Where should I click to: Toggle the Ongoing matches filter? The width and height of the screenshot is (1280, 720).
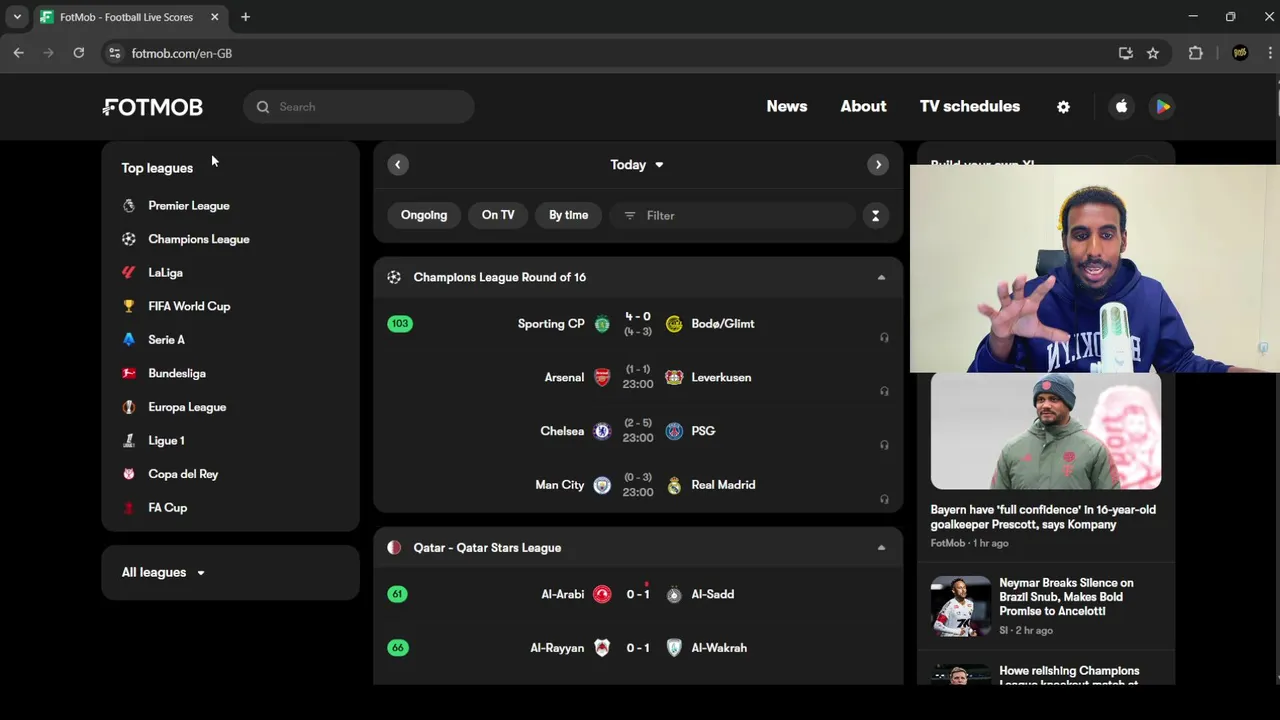[x=424, y=215]
